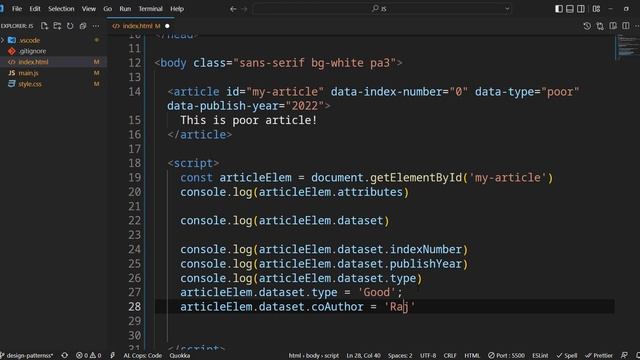Click the Ln 28, Col 40 cursor position
Image resolution: width=640 pixels, height=360 pixels.
(363, 356)
